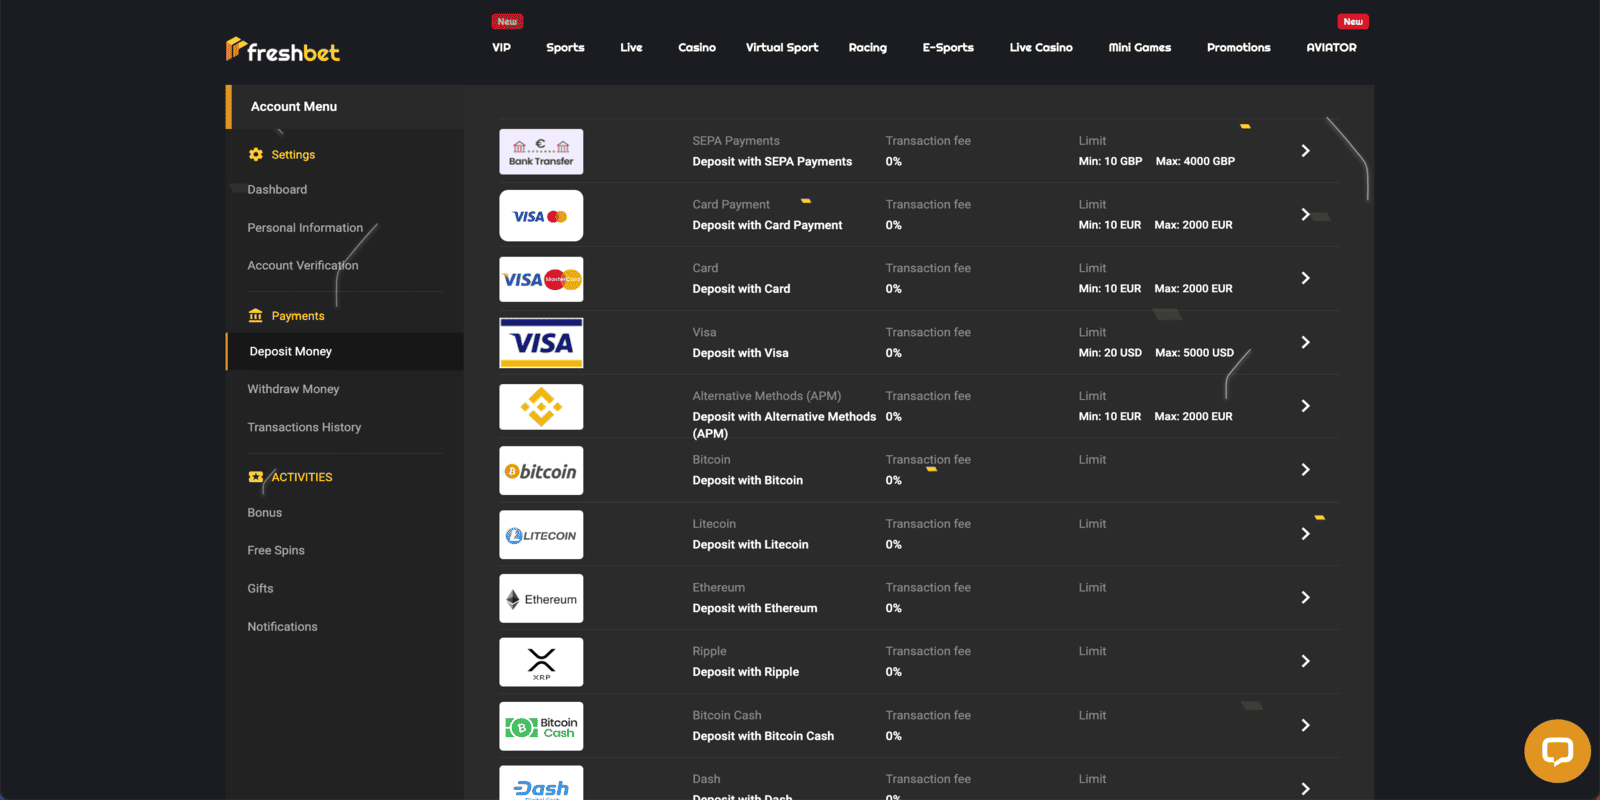This screenshot has height=800, width=1600.
Task: Click the Bitcoin payment logo
Action: coord(541,471)
